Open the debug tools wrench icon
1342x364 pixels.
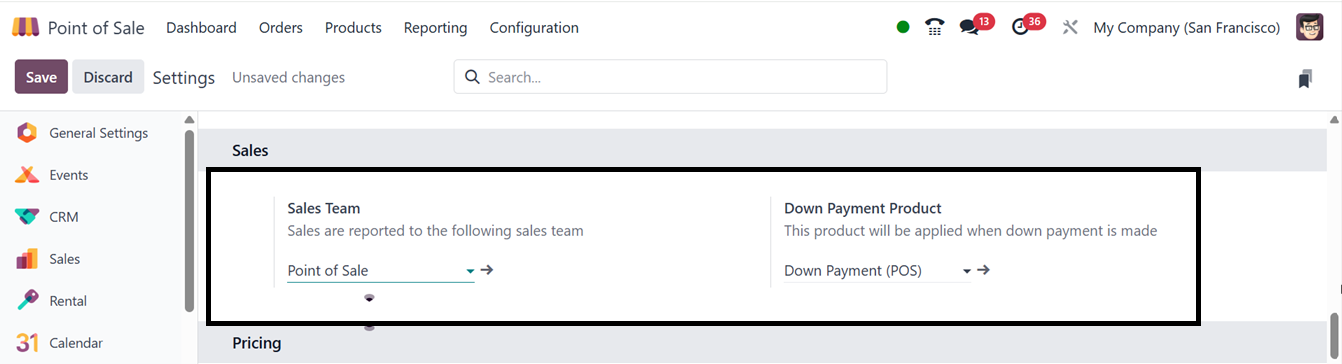(x=1070, y=28)
